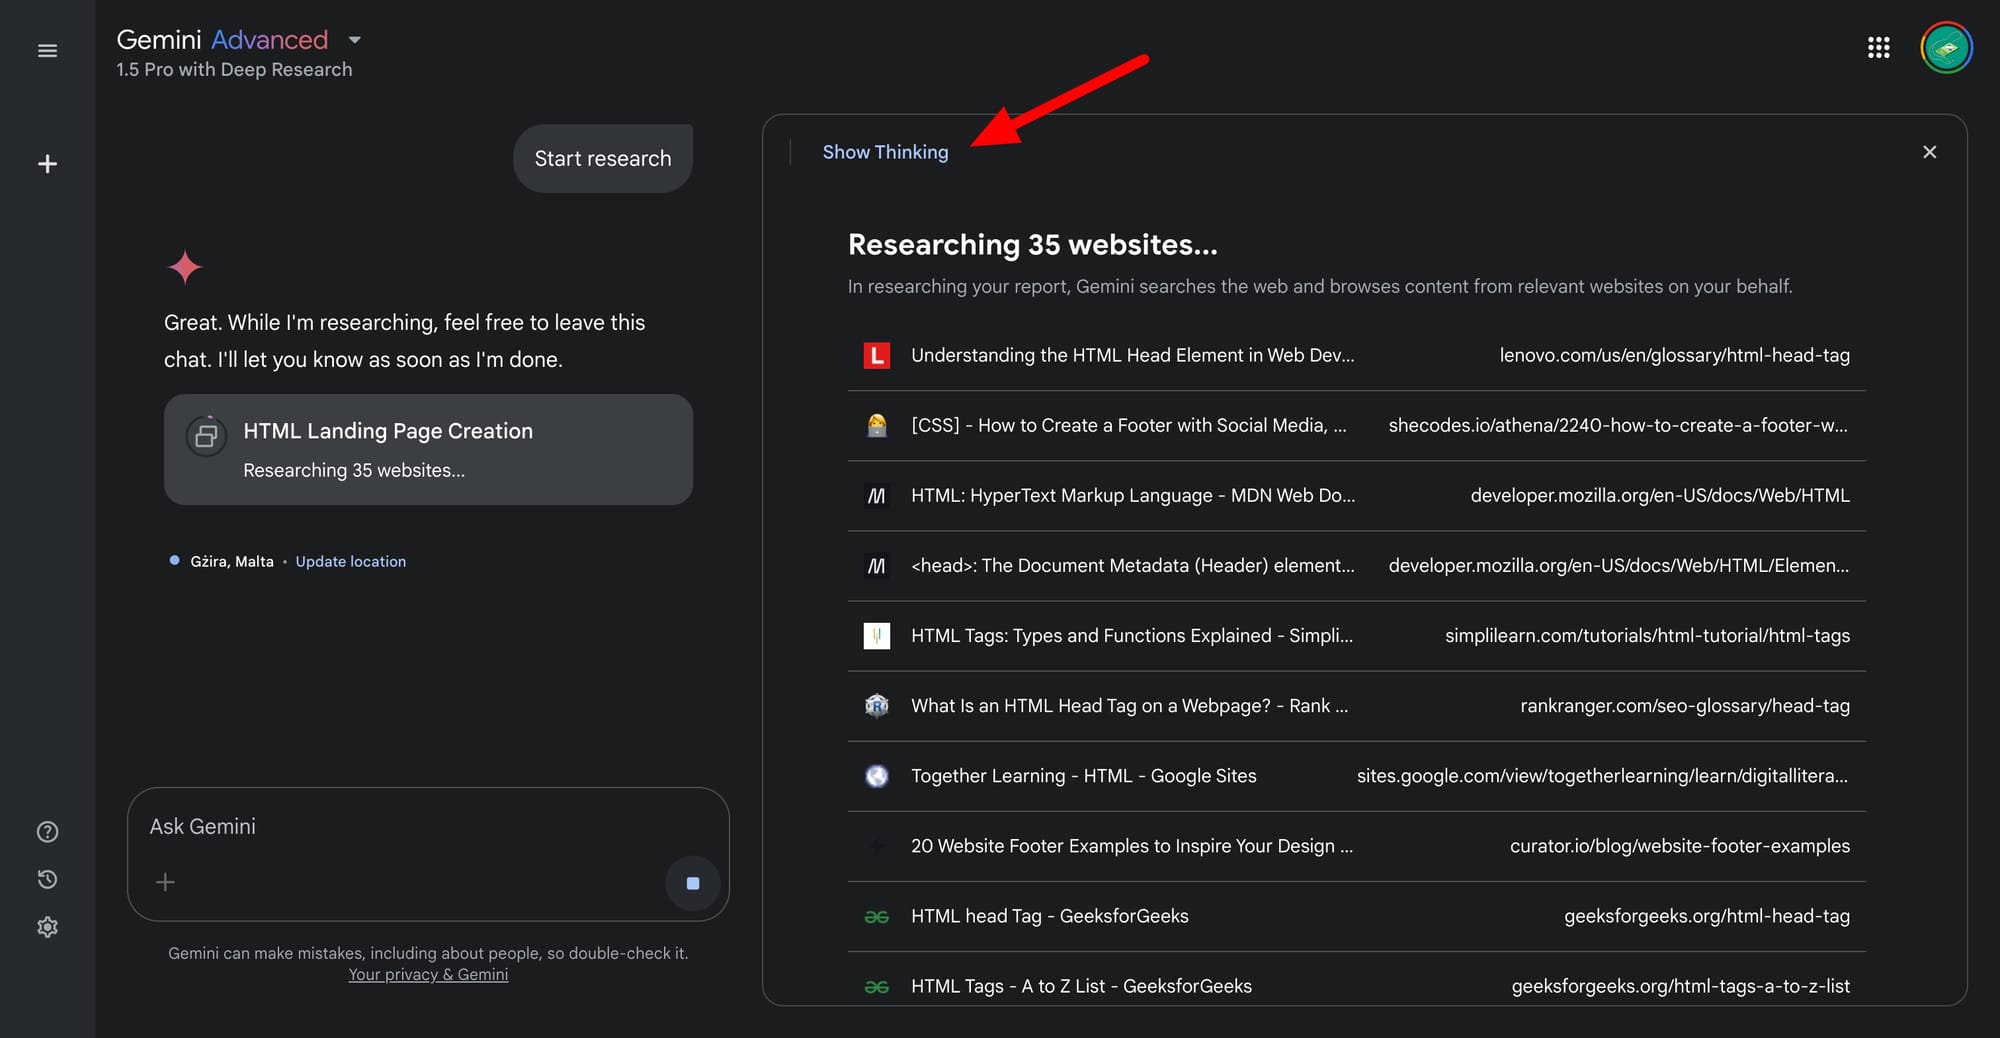Open the HTML Landing Page Creation card

pyautogui.click(x=428, y=449)
